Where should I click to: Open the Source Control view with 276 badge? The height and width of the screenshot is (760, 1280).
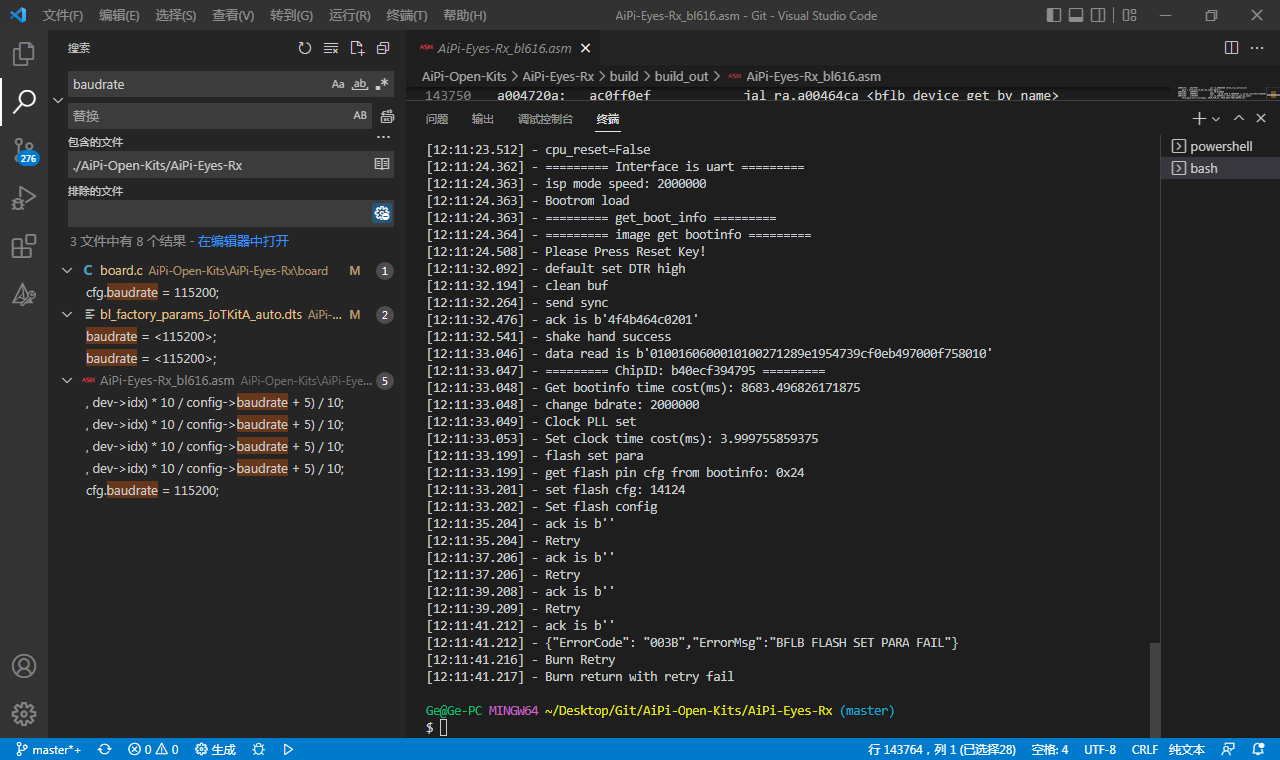tap(24, 151)
